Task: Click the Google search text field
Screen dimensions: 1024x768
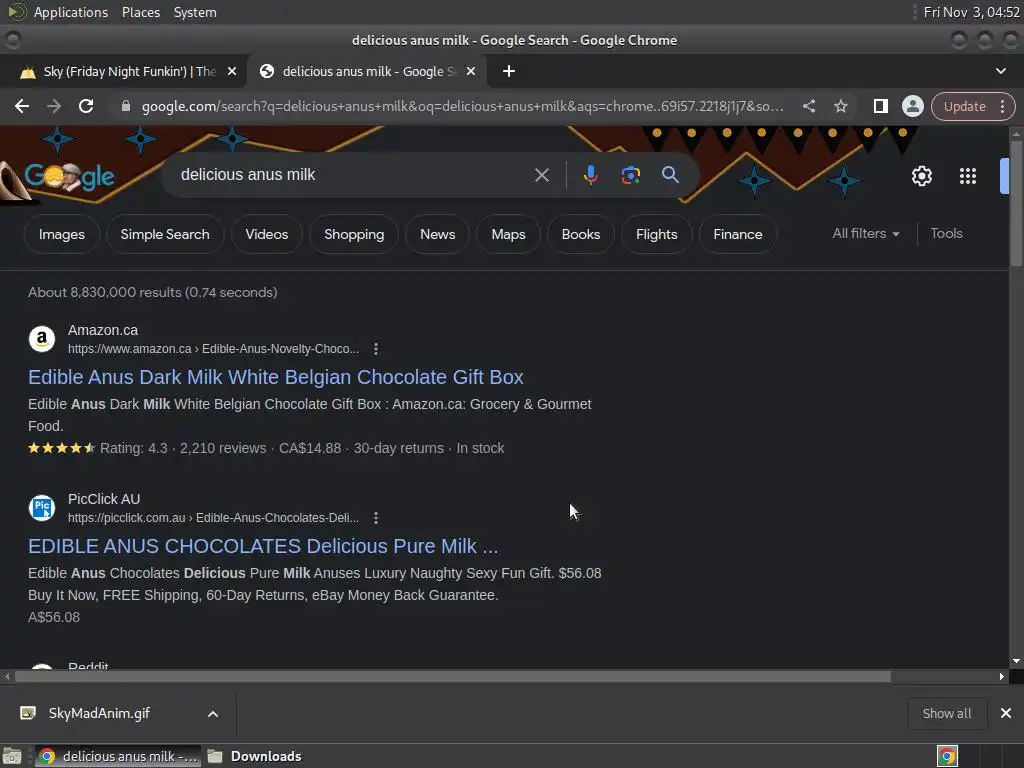Action: coord(353,175)
